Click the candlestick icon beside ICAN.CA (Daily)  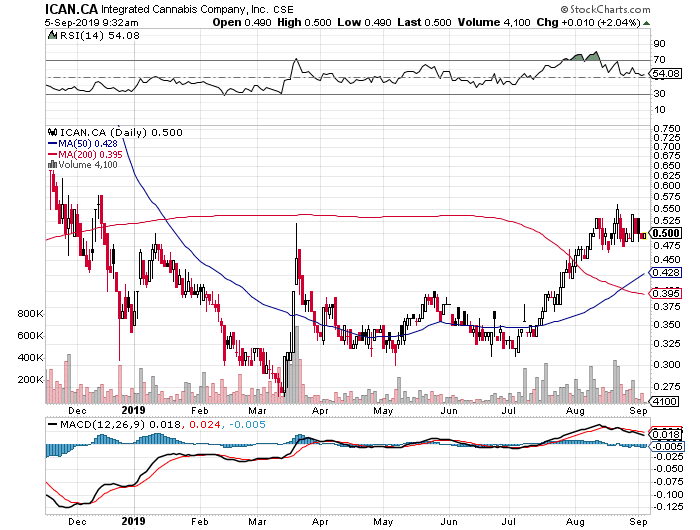tap(53, 132)
